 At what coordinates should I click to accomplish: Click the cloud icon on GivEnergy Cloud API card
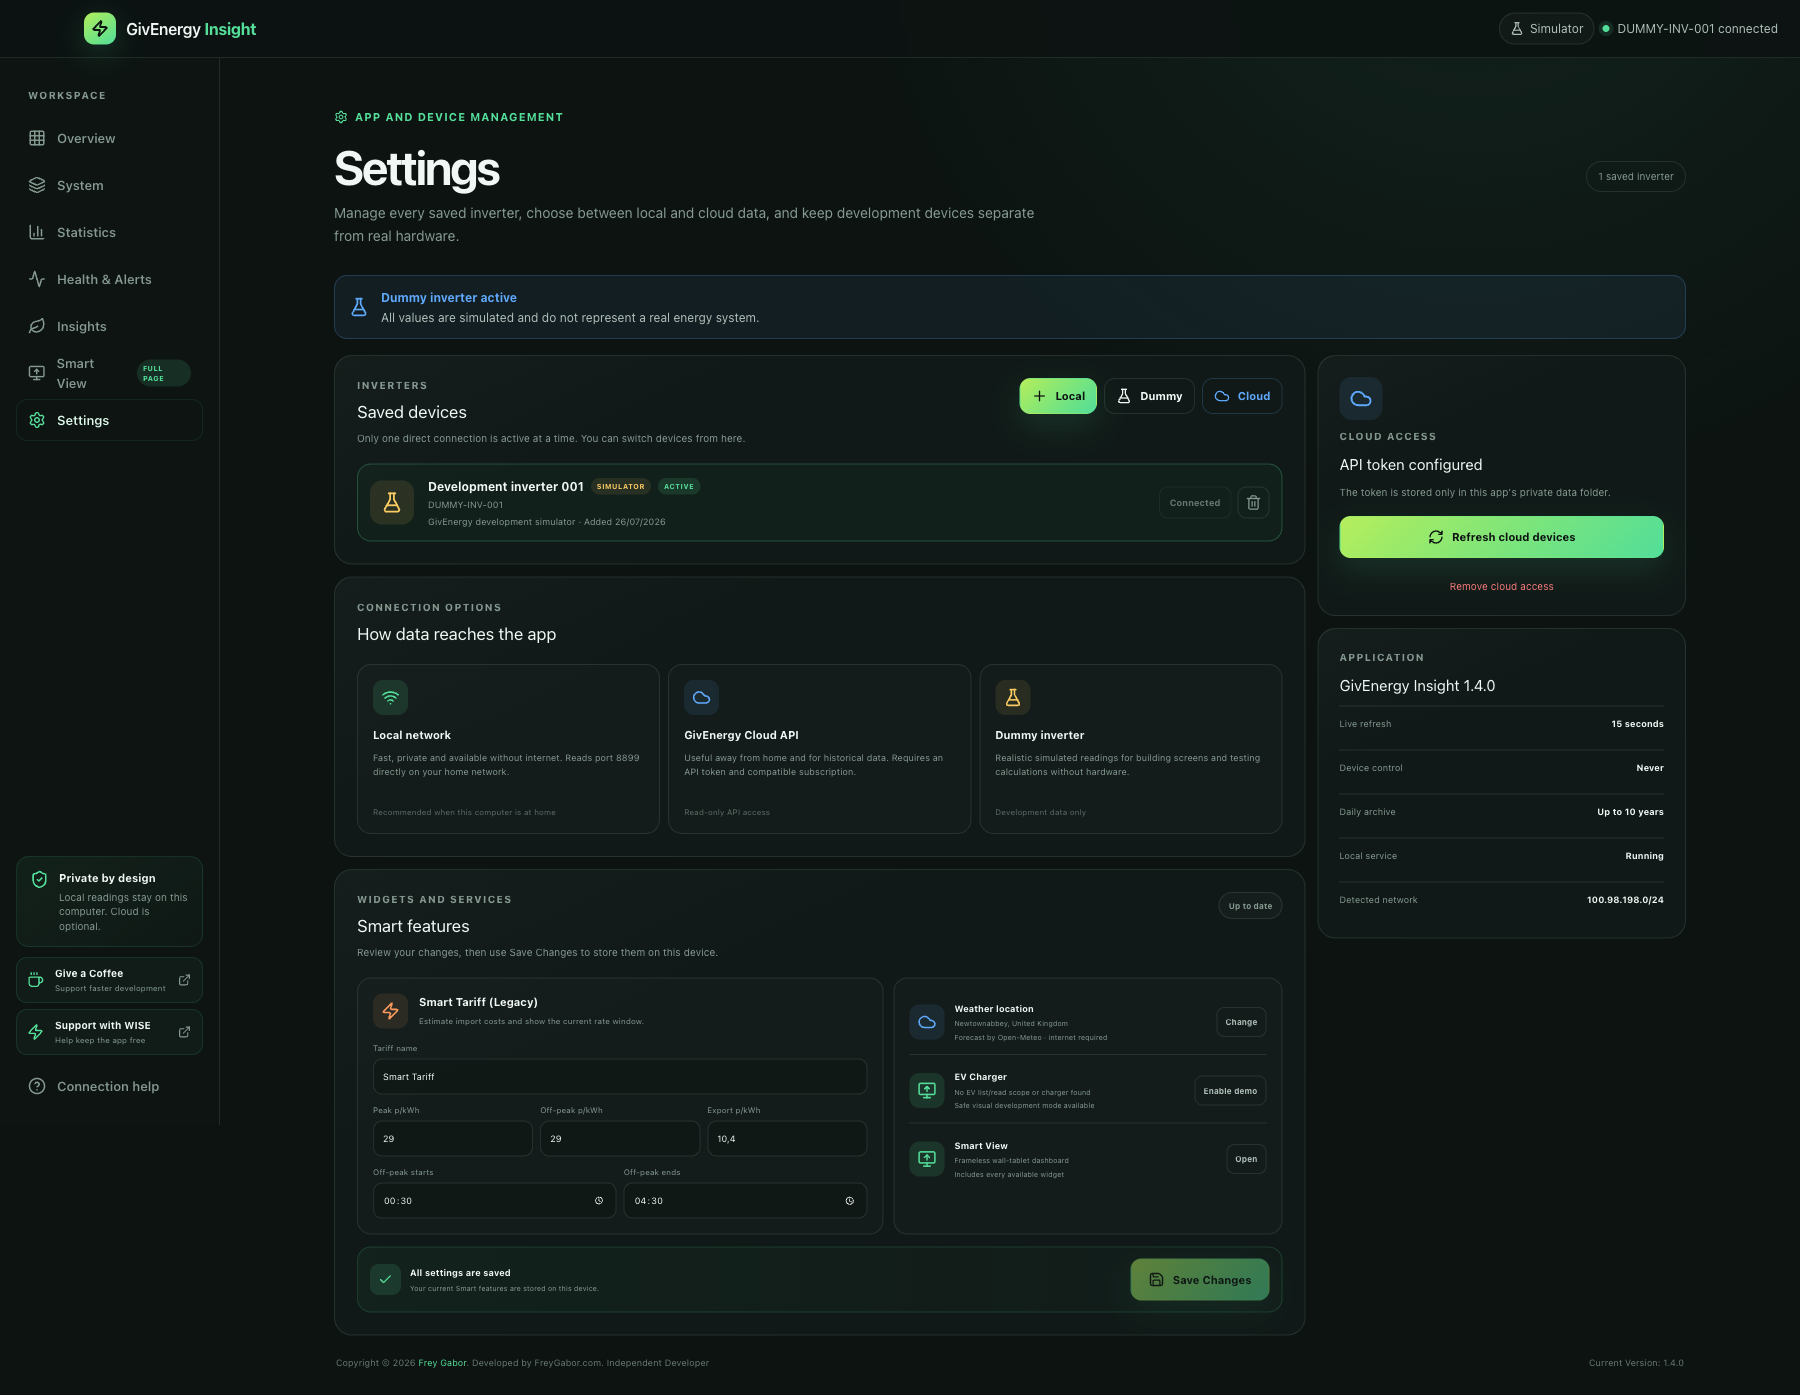[x=701, y=698]
